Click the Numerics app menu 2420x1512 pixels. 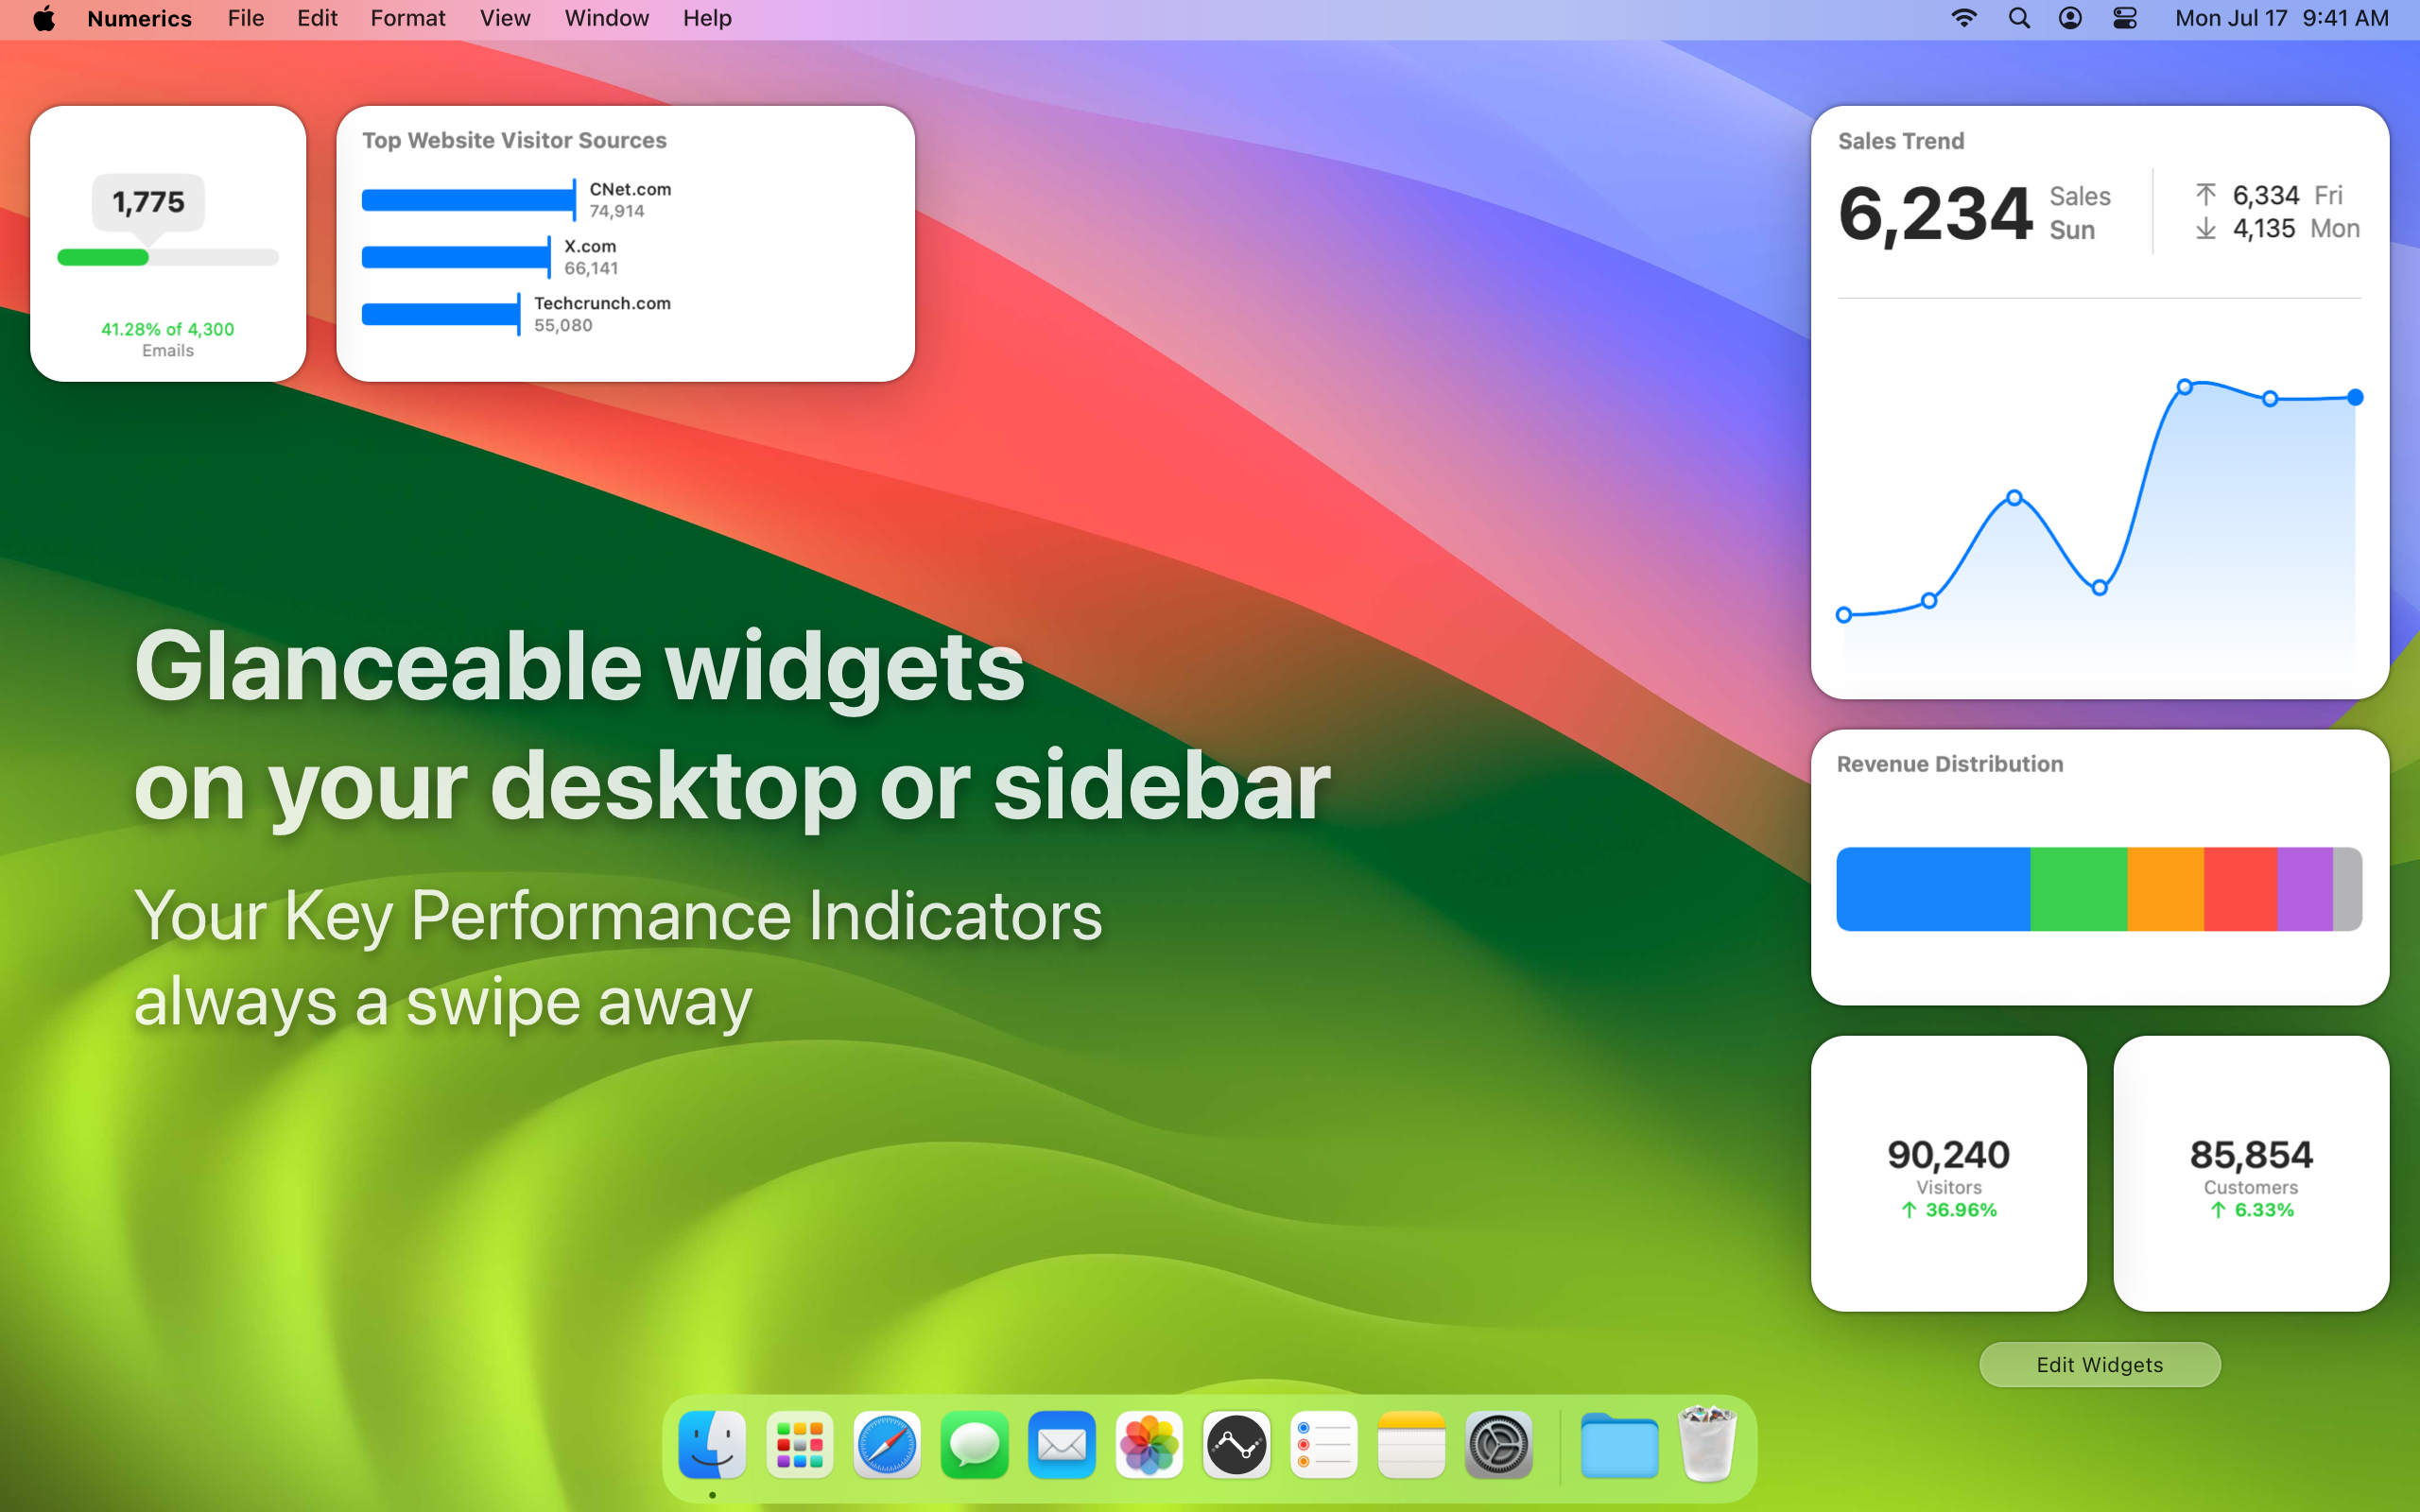coord(139,18)
